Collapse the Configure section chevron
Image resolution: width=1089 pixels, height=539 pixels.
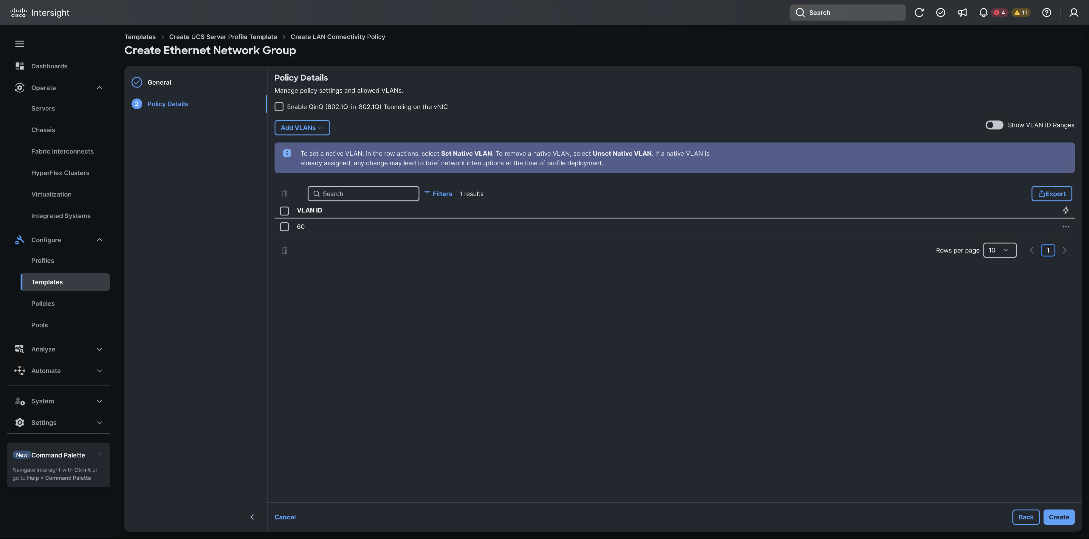pyautogui.click(x=99, y=240)
